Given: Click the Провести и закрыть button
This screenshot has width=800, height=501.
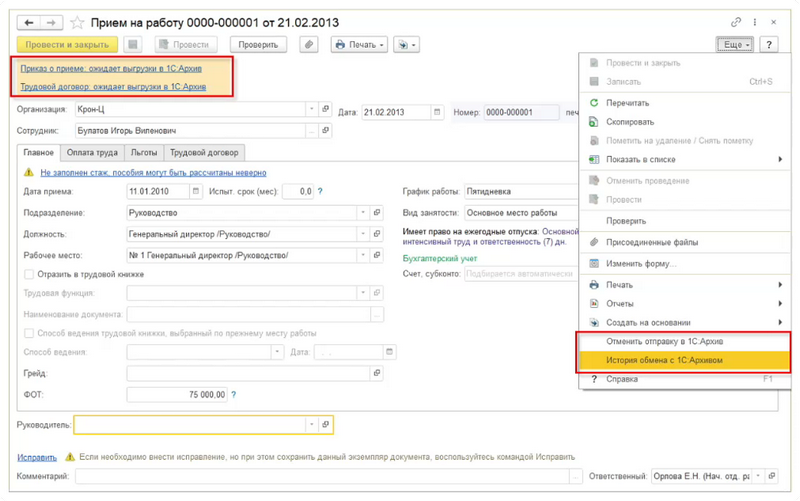Looking at the screenshot, I should 67,45.
